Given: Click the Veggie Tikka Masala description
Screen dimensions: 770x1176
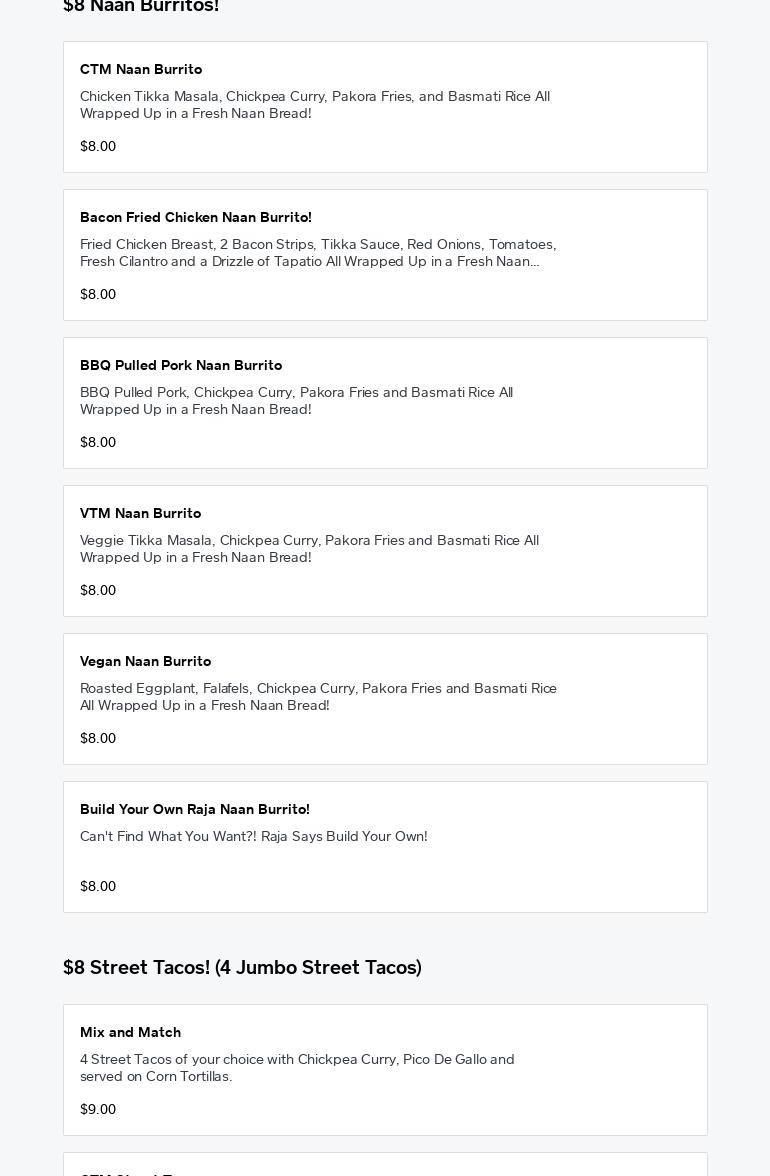Looking at the screenshot, I should click(309, 549).
